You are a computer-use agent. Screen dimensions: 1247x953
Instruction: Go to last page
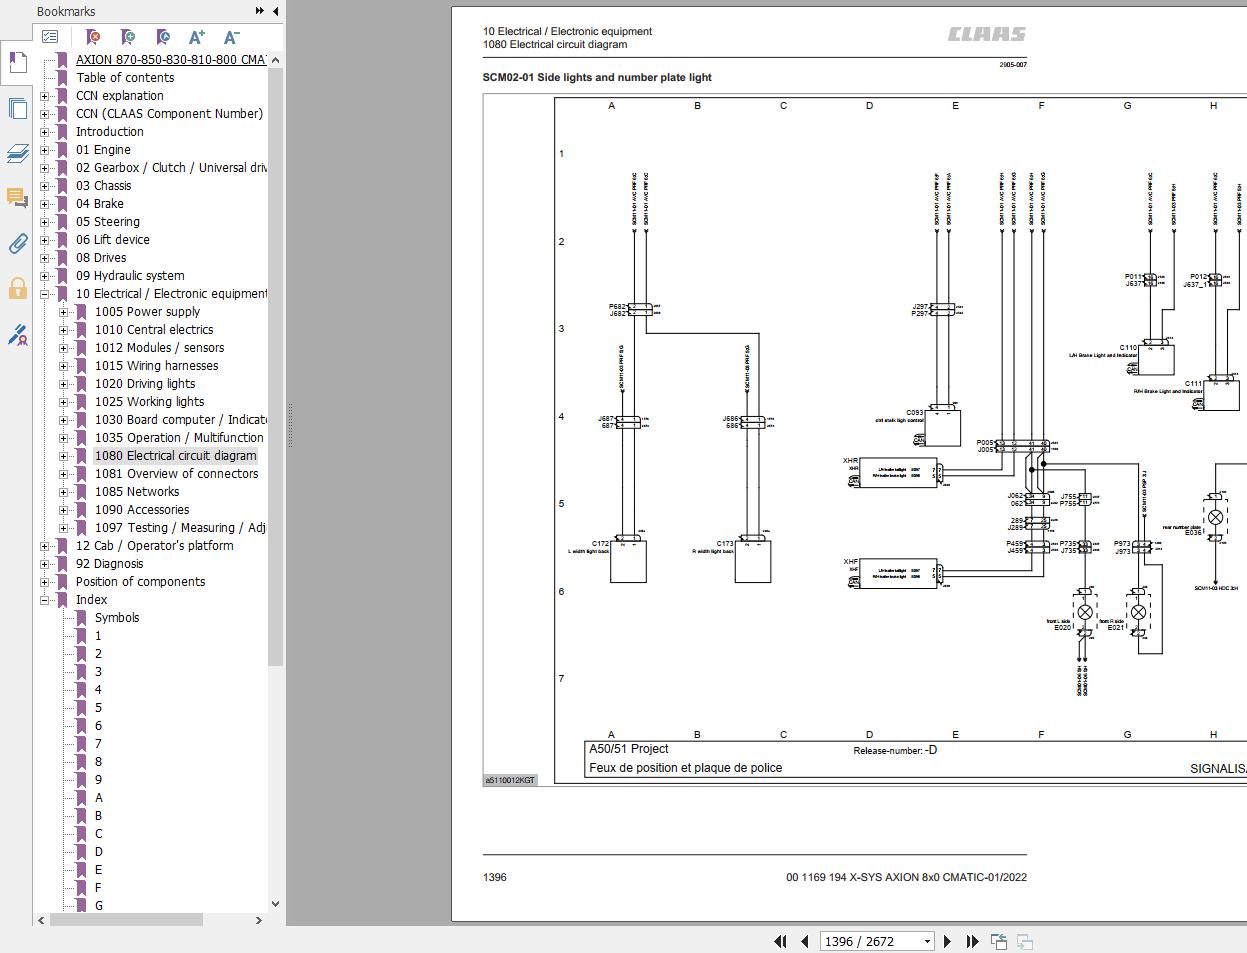pos(972,941)
